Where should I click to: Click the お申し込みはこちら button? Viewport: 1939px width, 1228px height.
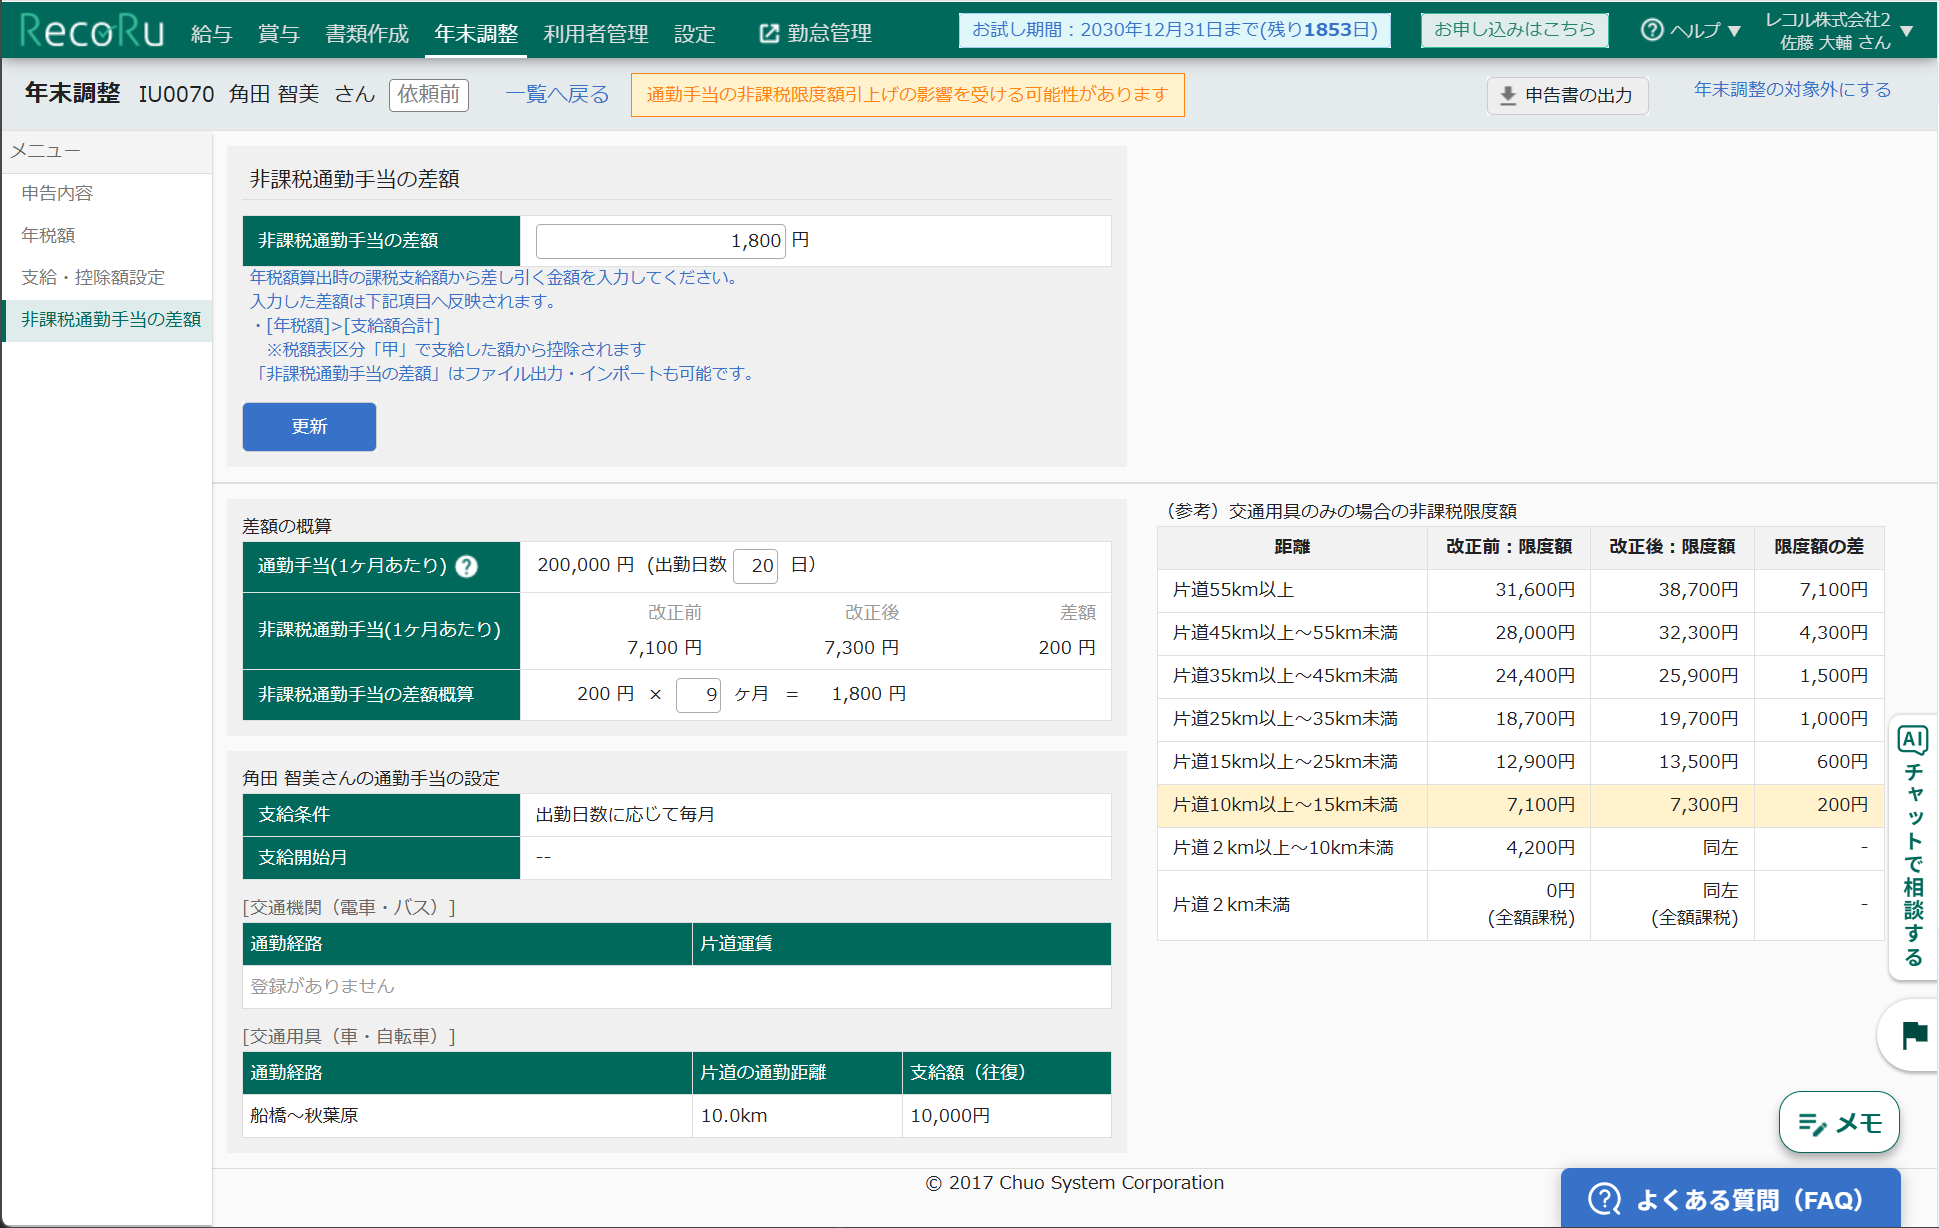point(1514,29)
